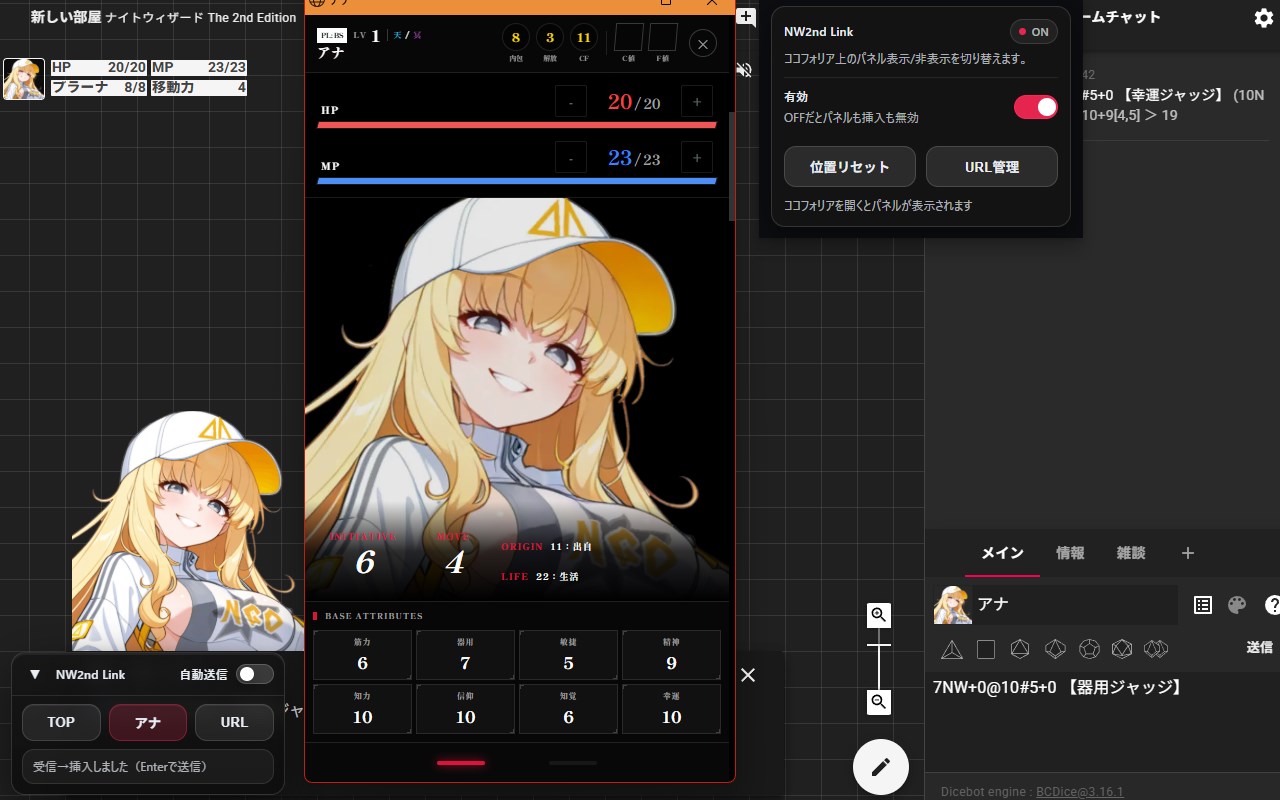
Task: Click the アナ avatar in chat input
Action: click(952, 605)
